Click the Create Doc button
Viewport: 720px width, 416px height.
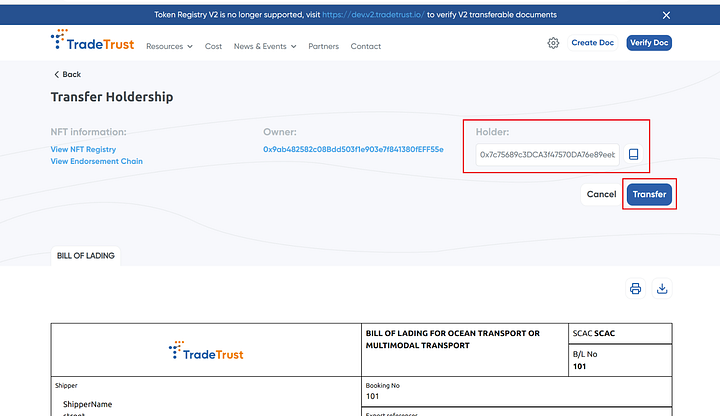click(593, 43)
